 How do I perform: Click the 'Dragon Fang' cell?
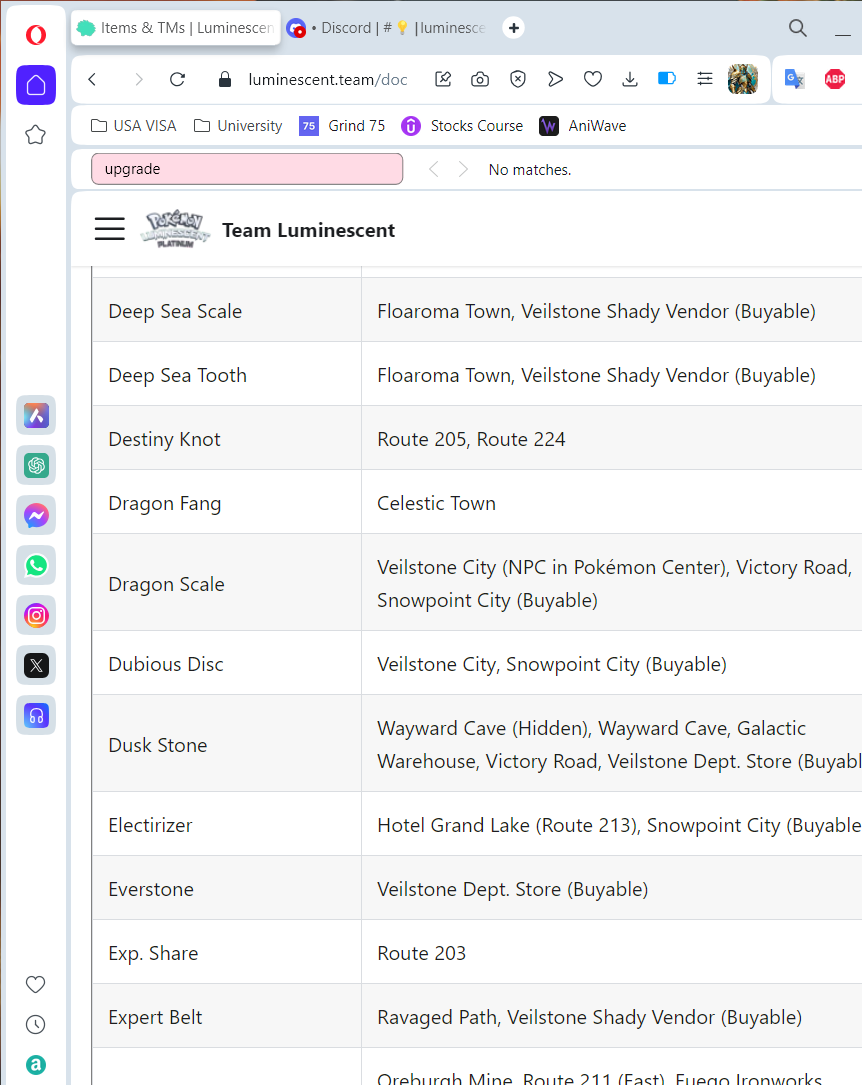coord(227,502)
